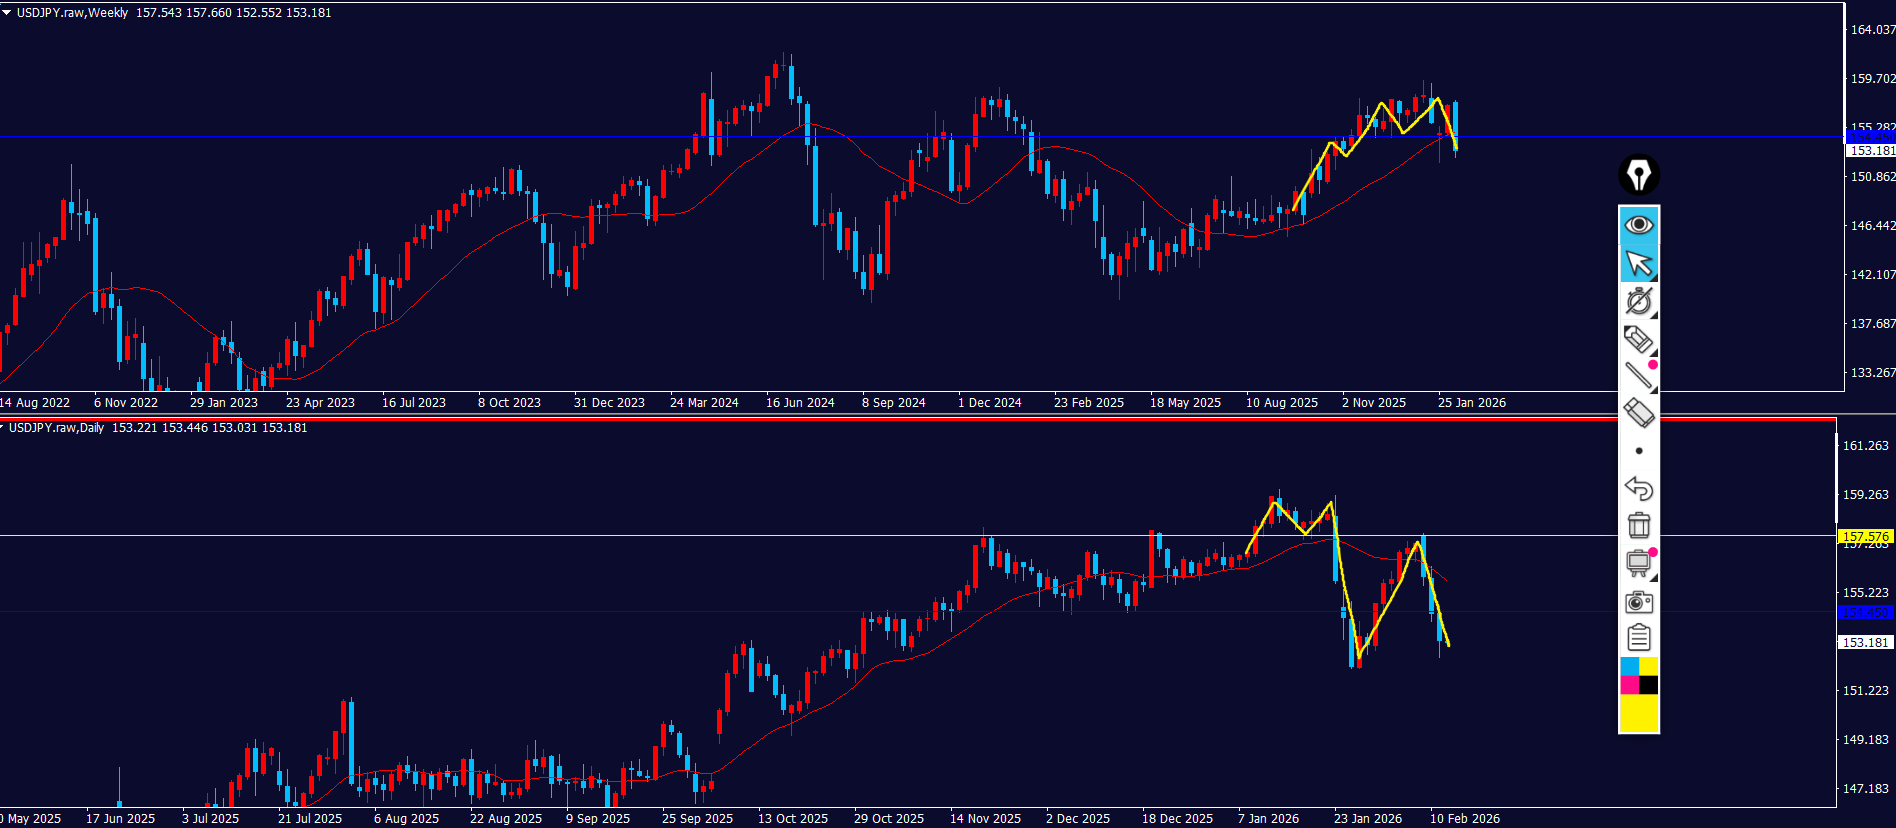This screenshot has height=828, width=1896.
Task: Select the highlighter marker tool
Action: click(x=1638, y=339)
